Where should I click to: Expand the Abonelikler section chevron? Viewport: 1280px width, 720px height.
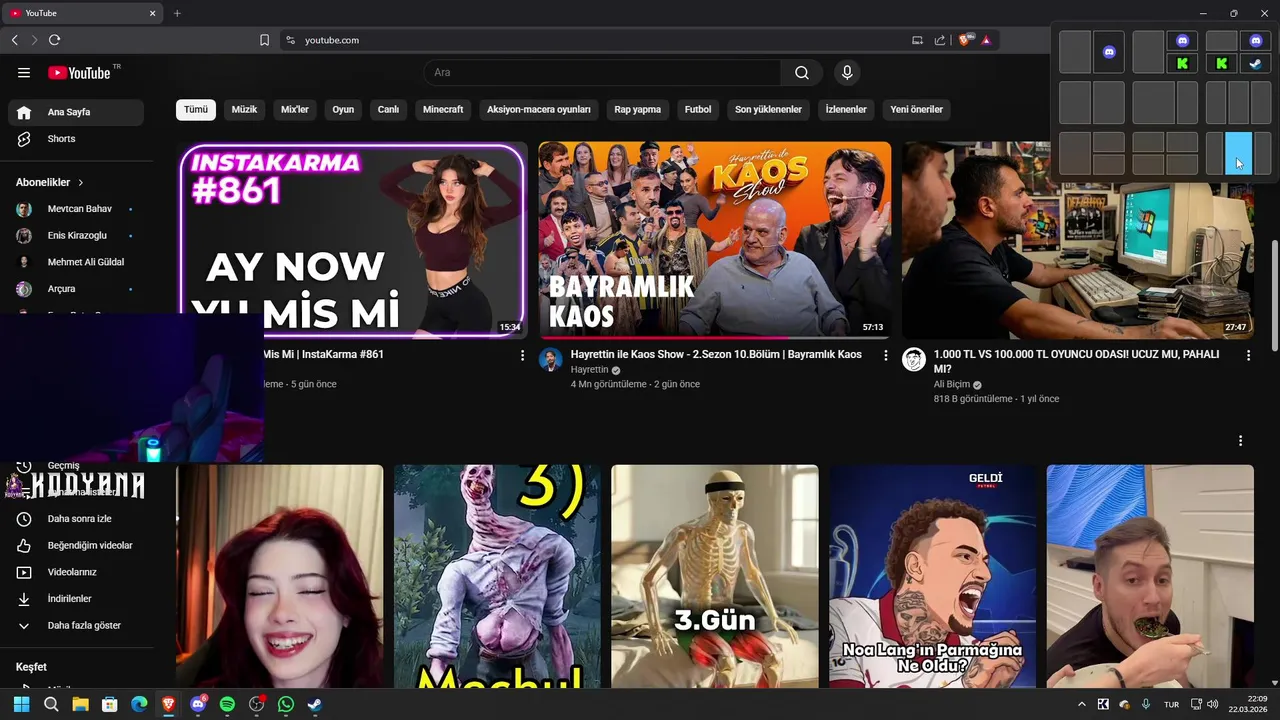81,183
